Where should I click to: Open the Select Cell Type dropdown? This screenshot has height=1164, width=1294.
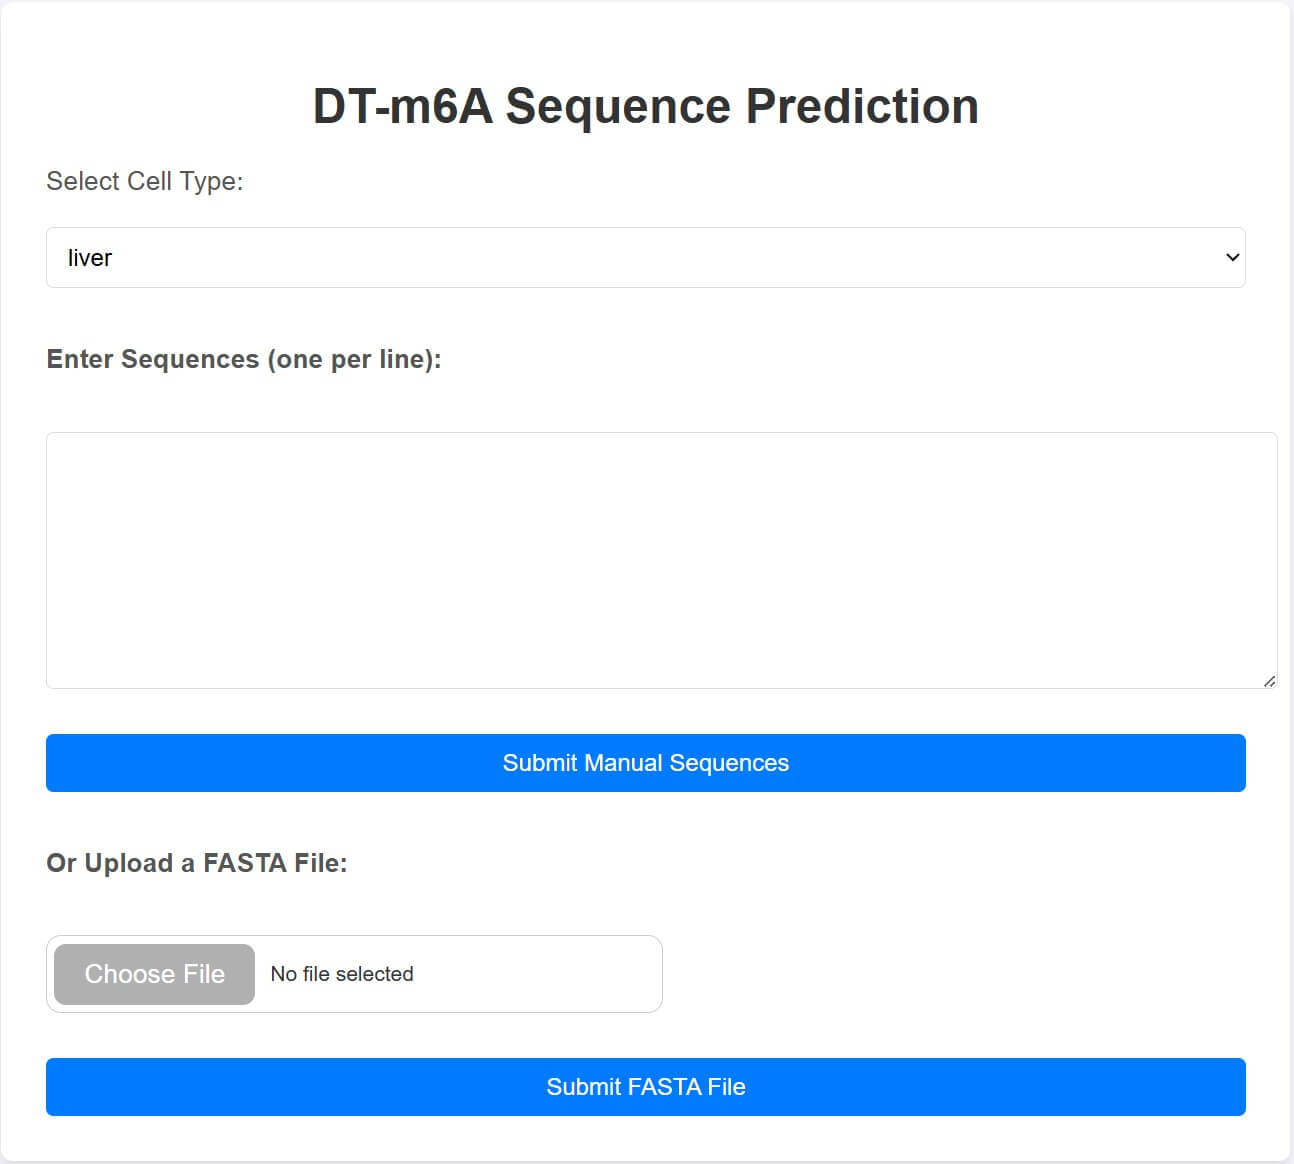coord(645,258)
